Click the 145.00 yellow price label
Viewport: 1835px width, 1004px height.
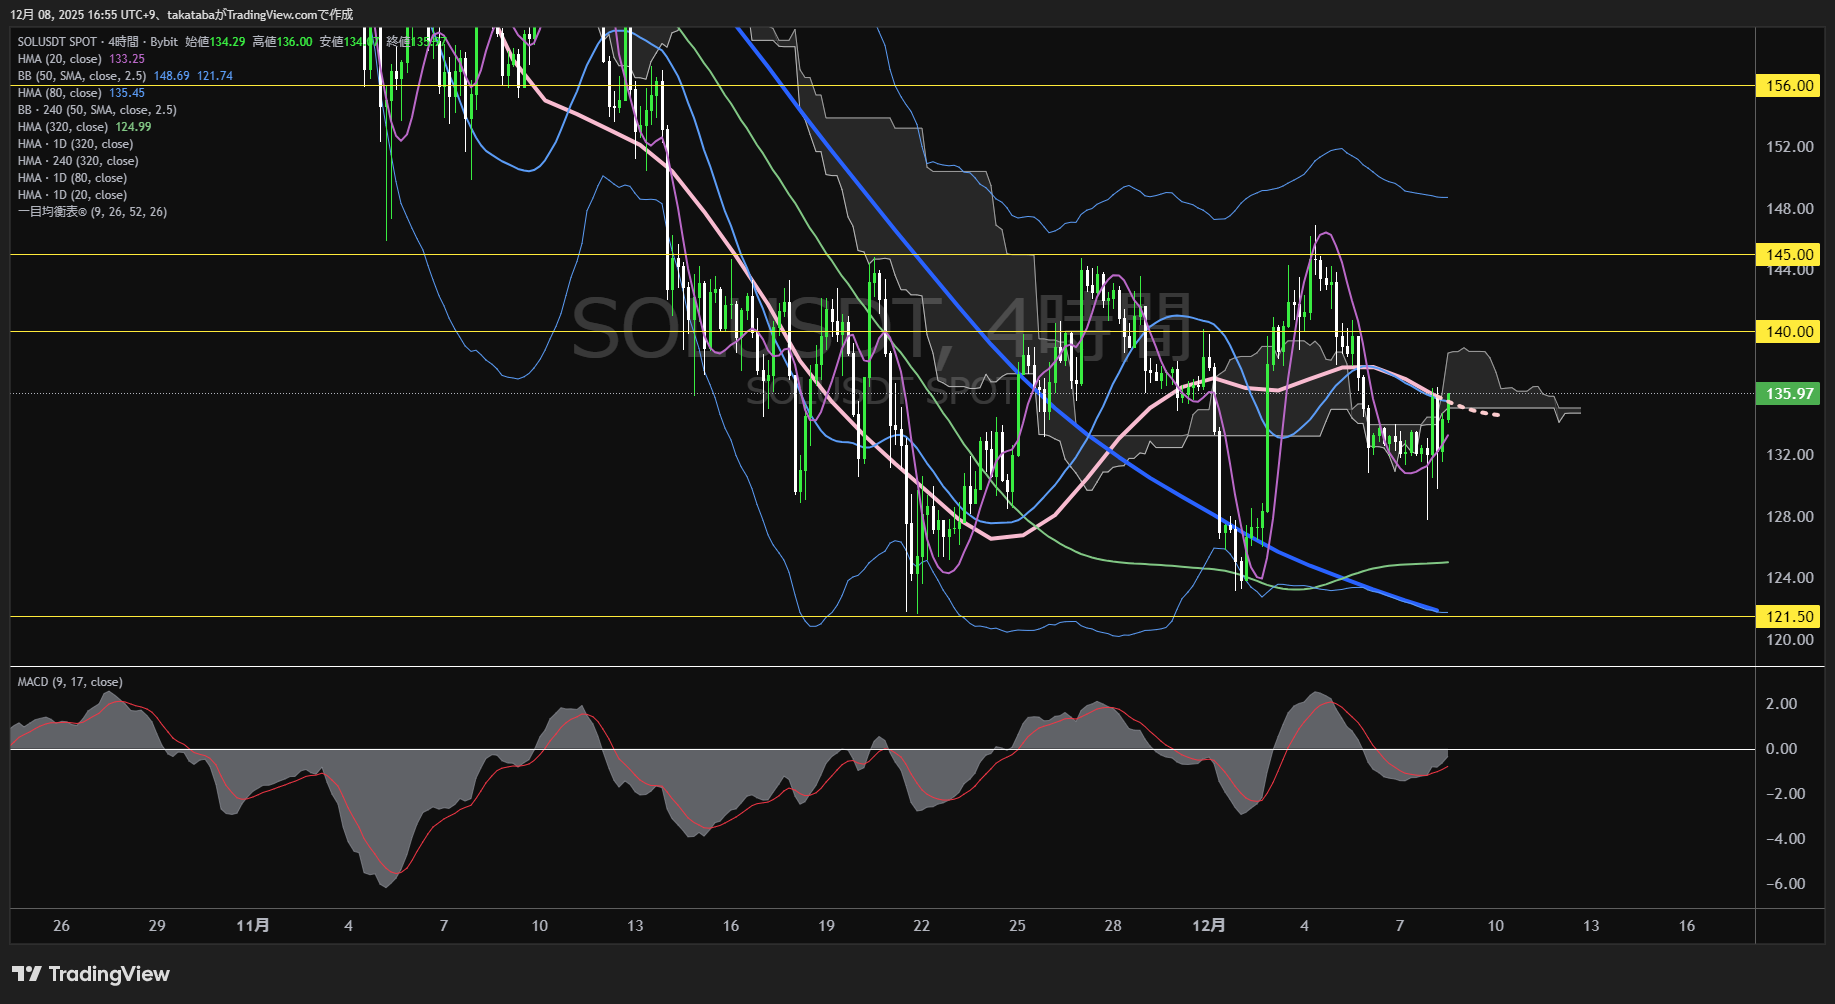1789,254
